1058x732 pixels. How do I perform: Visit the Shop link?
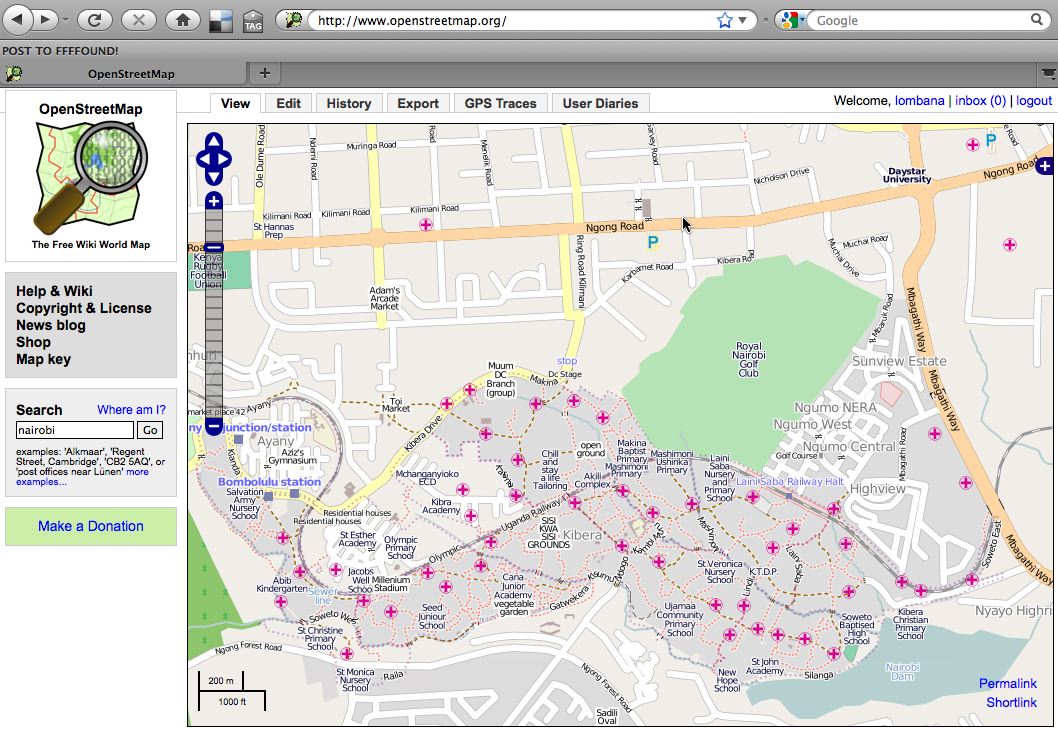(x=33, y=342)
